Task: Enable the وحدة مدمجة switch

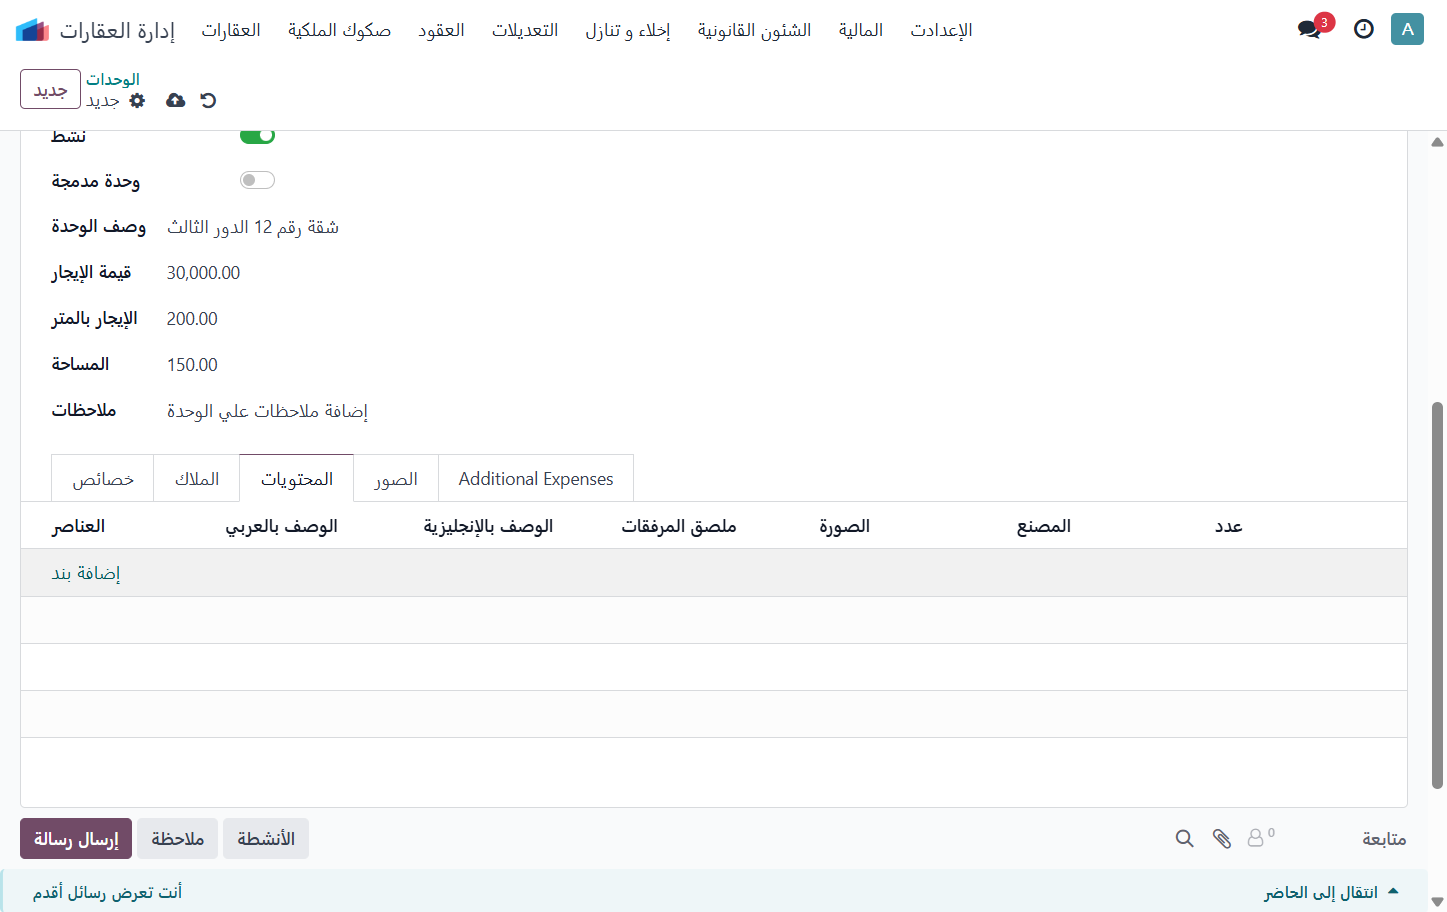Action: [257, 180]
